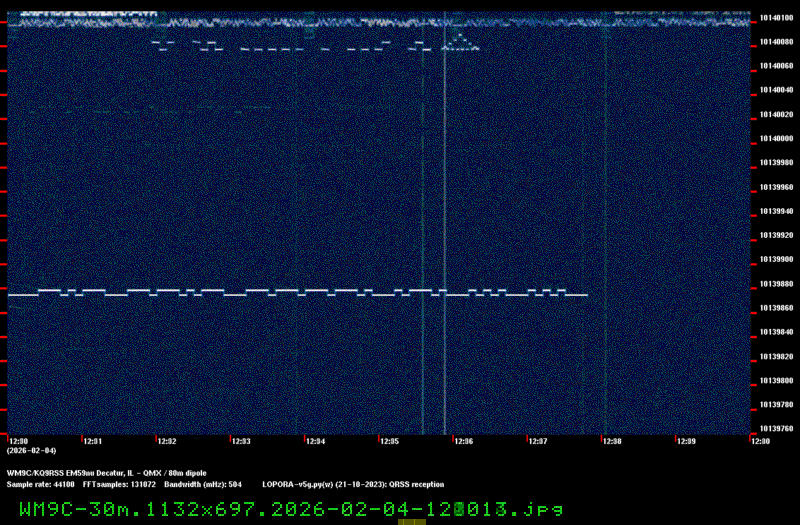Click the WM9C/KQ9RSS station description text
800x525 pixels.
[107, 472]
